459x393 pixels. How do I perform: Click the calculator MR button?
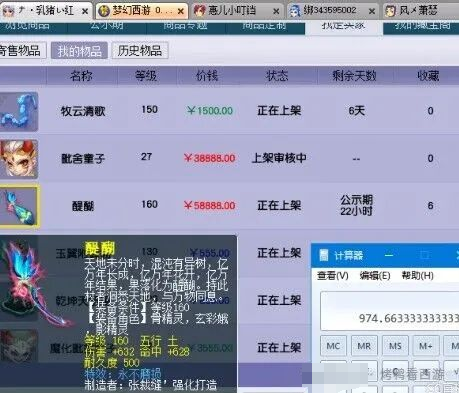click(x=364, y=346)
